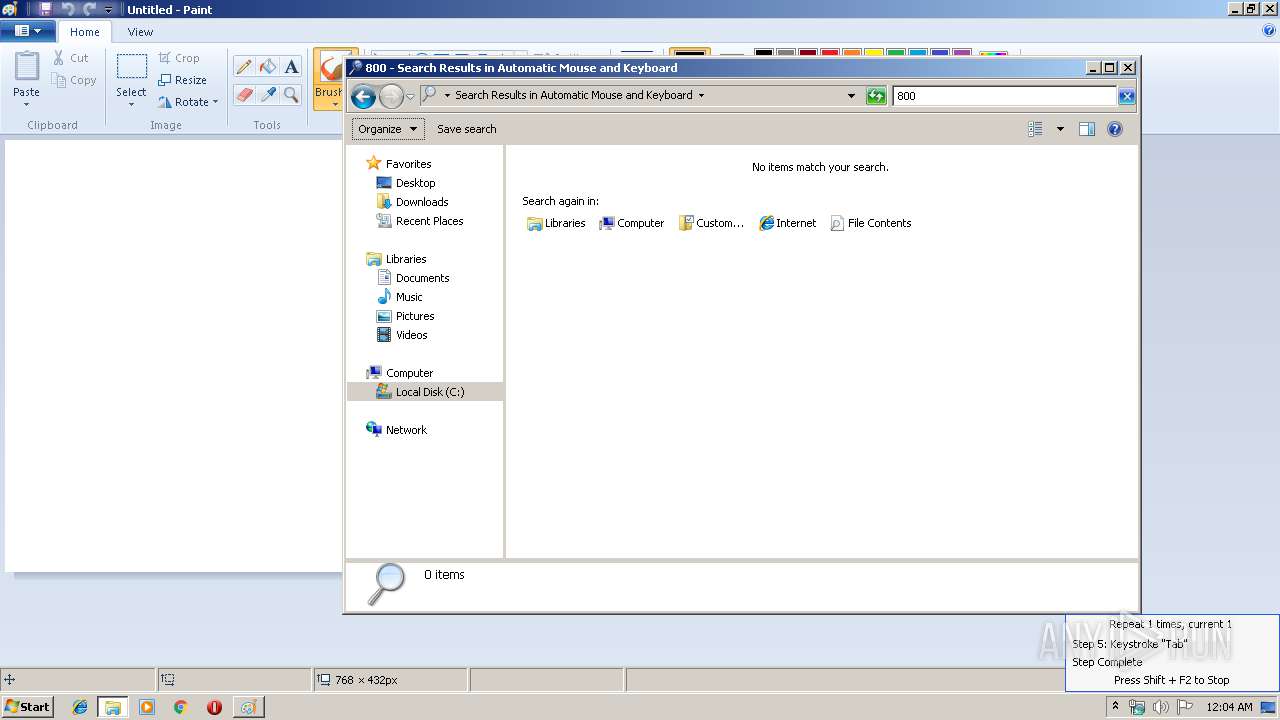Image resolution: width=1280 pixels, height=720 pixels.
Task: Clear the search with the X button
Action: click(1126, 96)
